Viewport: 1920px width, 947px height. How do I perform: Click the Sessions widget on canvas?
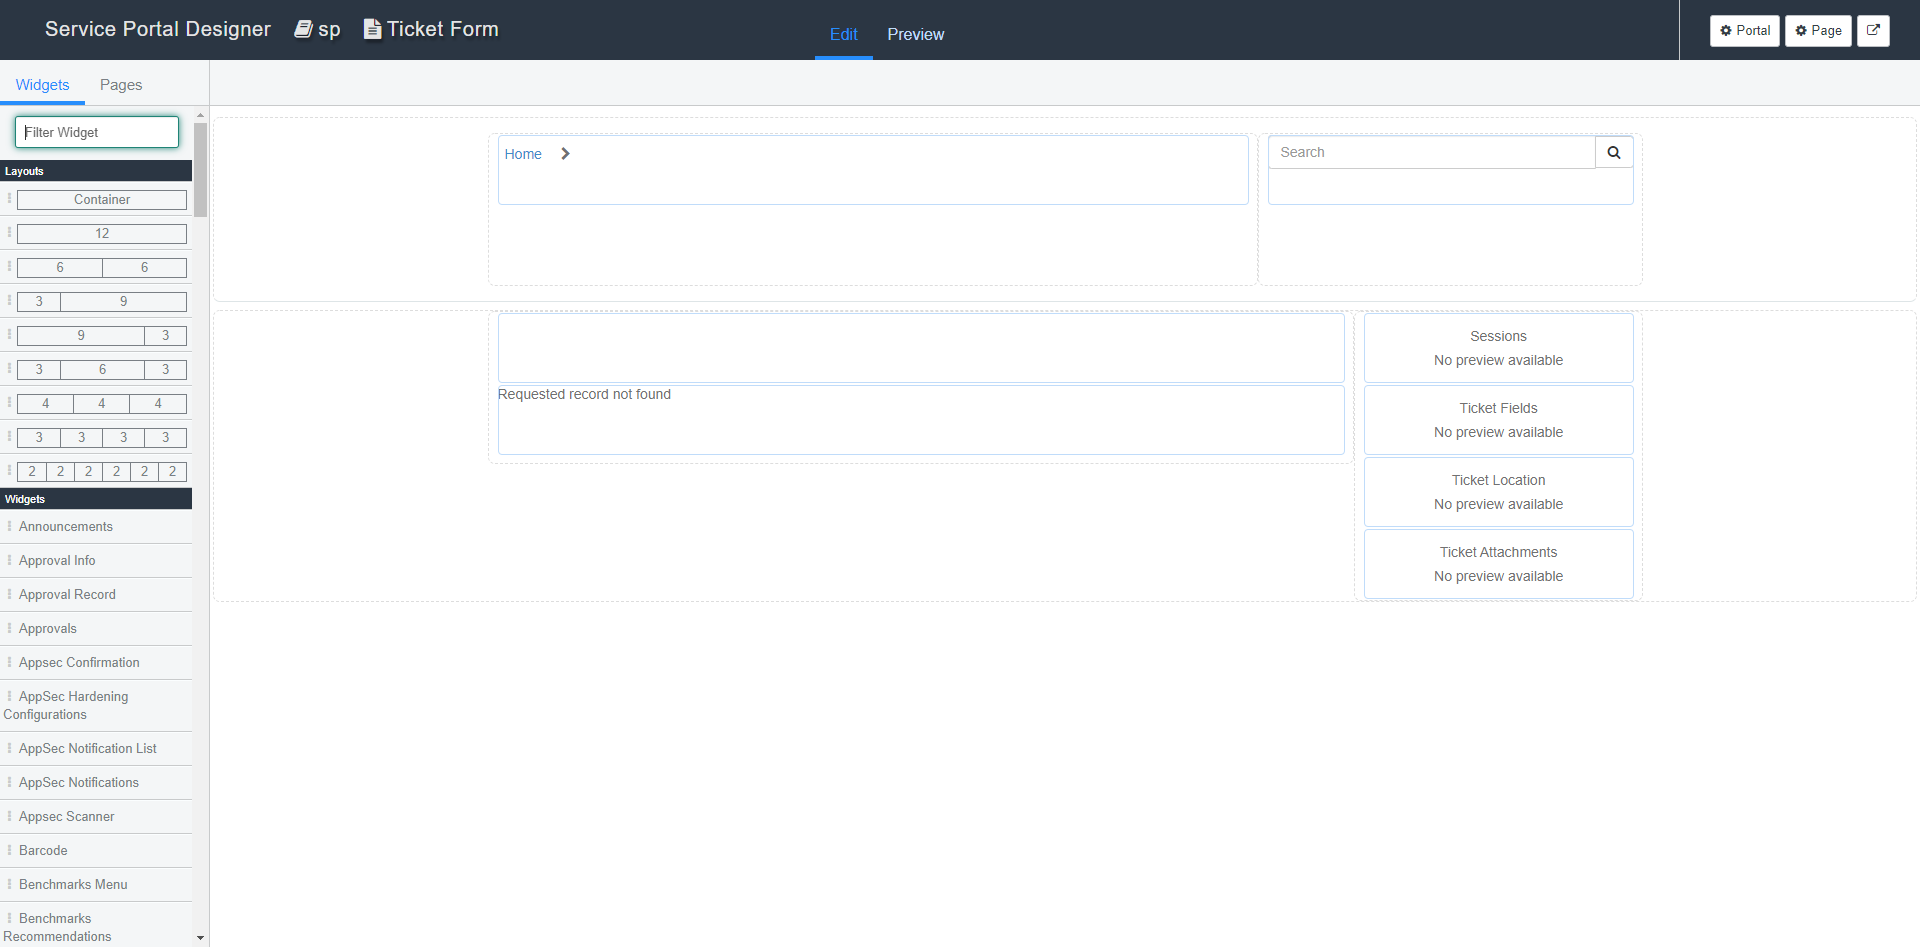[1498, 348]
